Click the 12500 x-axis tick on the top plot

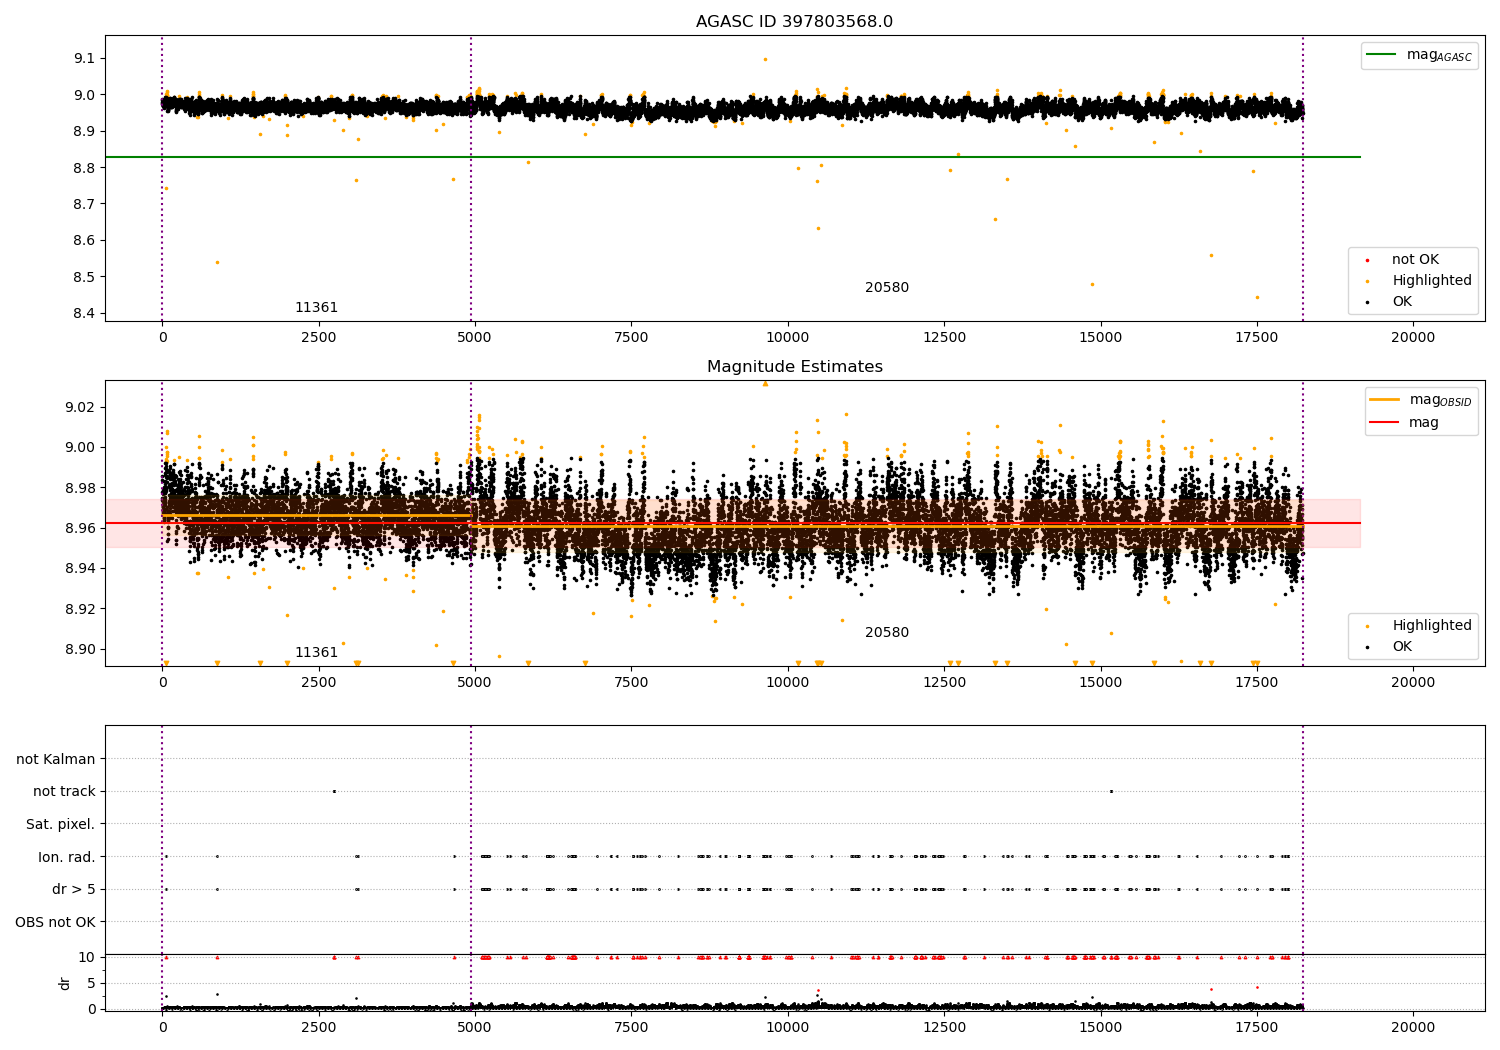[944, 337]
